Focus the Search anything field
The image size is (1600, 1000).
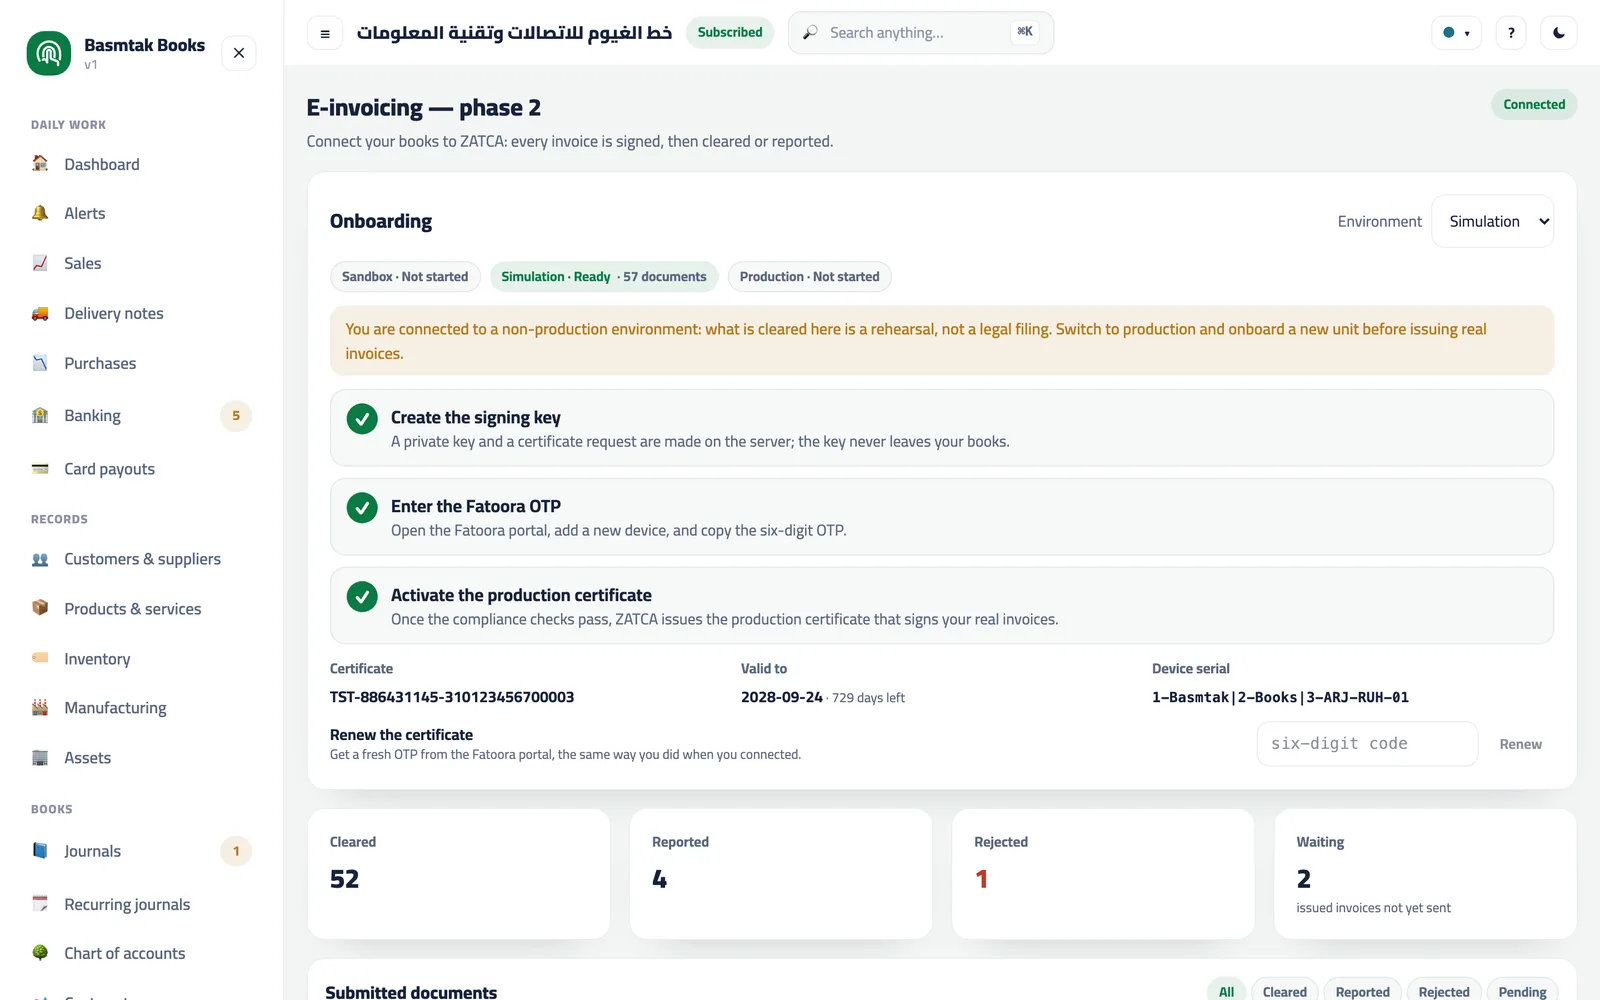(x=921, y=33)
